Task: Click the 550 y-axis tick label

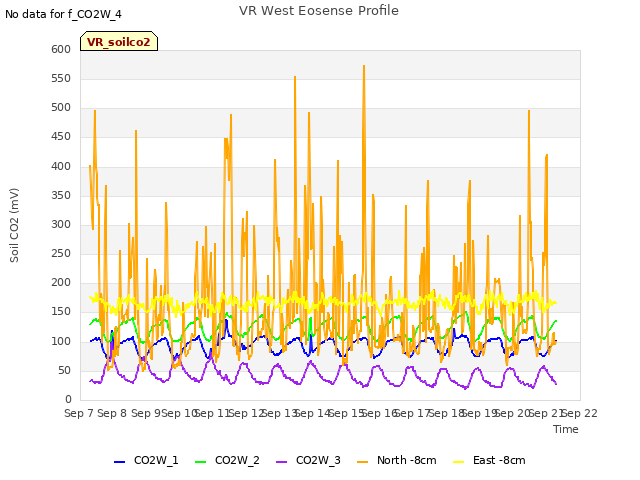Action: [61, 78]
